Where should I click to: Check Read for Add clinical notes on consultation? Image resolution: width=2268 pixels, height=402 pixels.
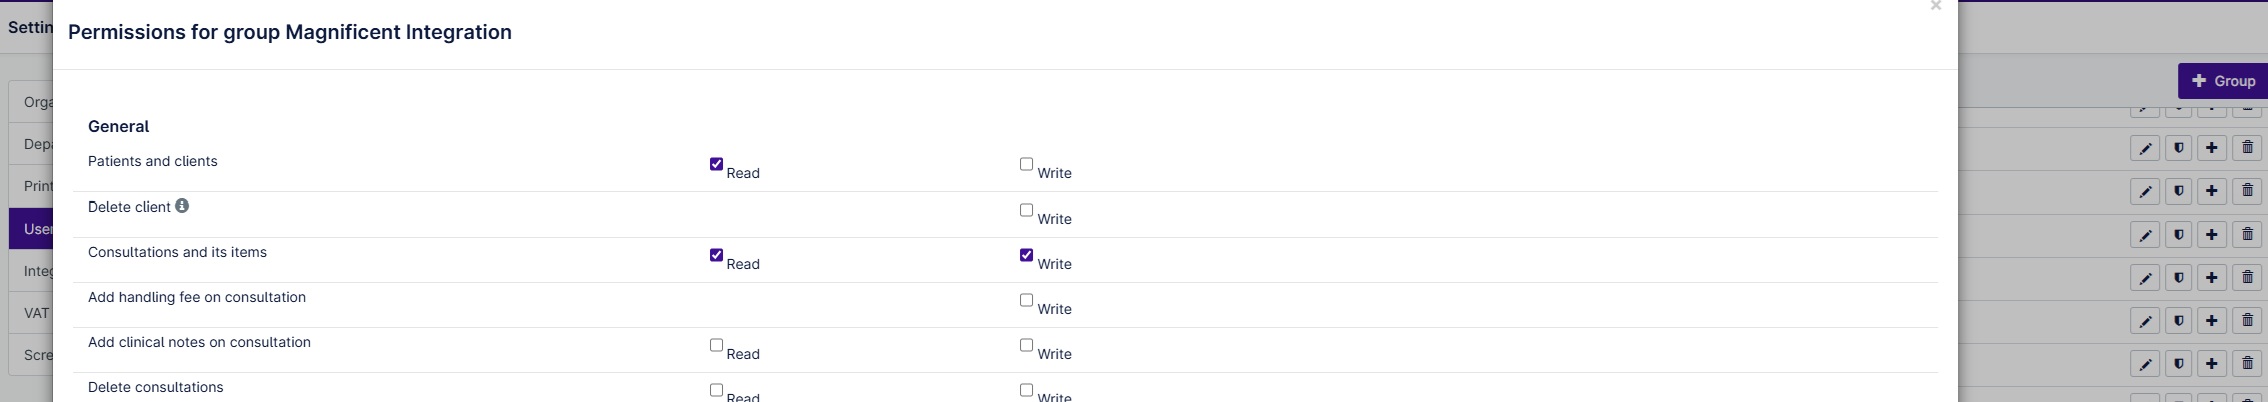click(x=716, y=345)
